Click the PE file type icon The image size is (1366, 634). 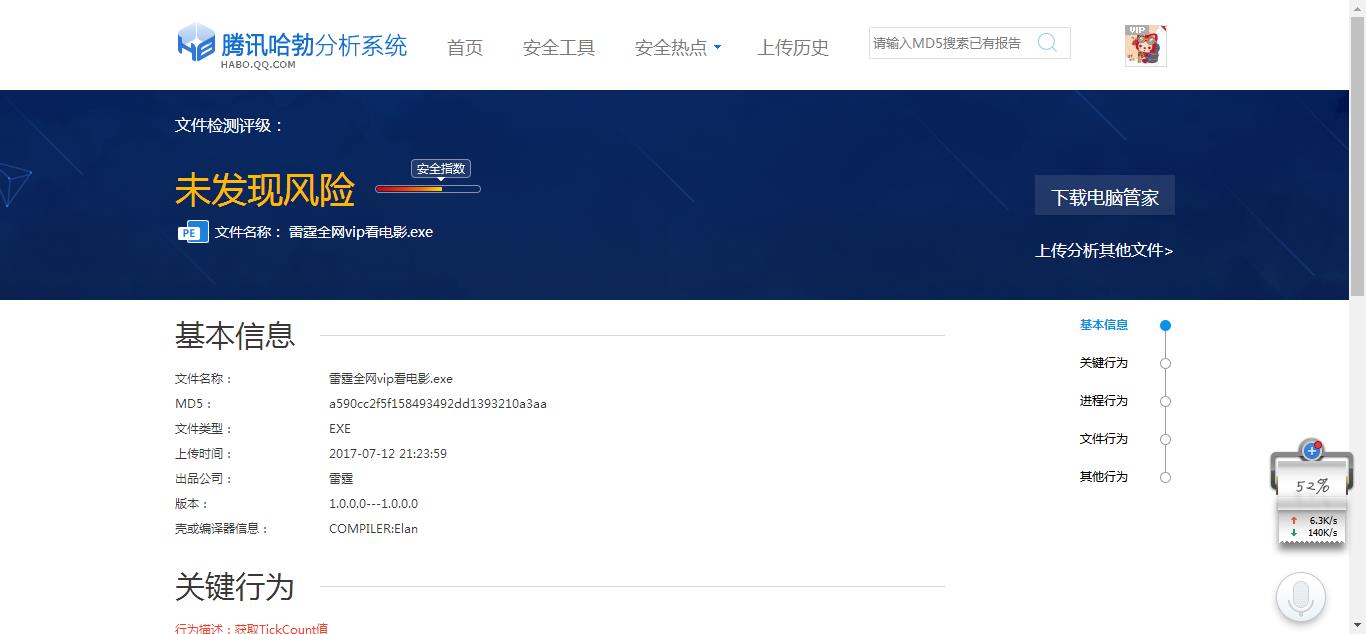[x=193, y=232]
